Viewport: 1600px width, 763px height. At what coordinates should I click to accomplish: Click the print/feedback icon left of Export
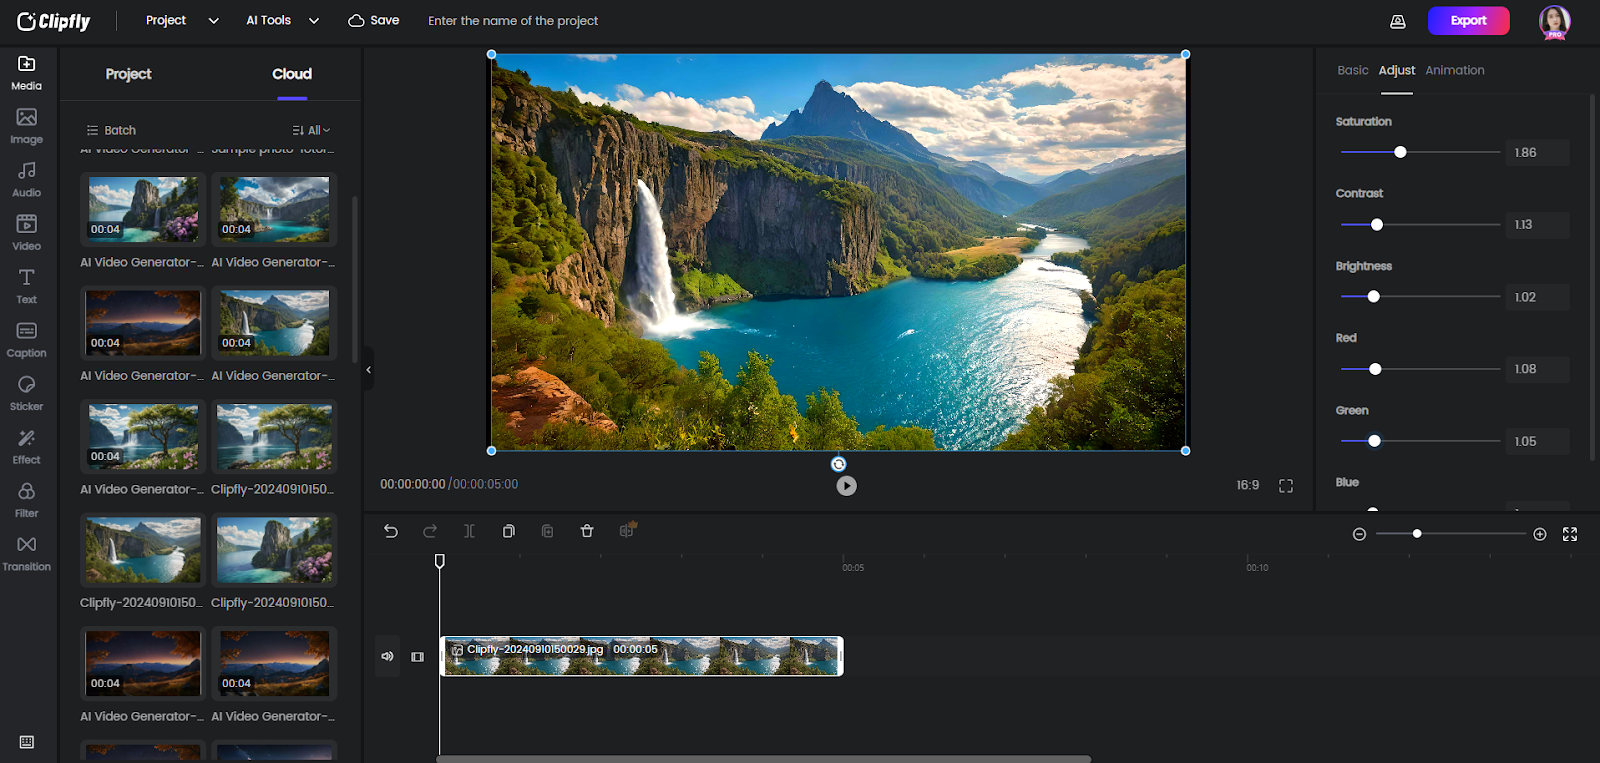click(x=1398, y=21)
